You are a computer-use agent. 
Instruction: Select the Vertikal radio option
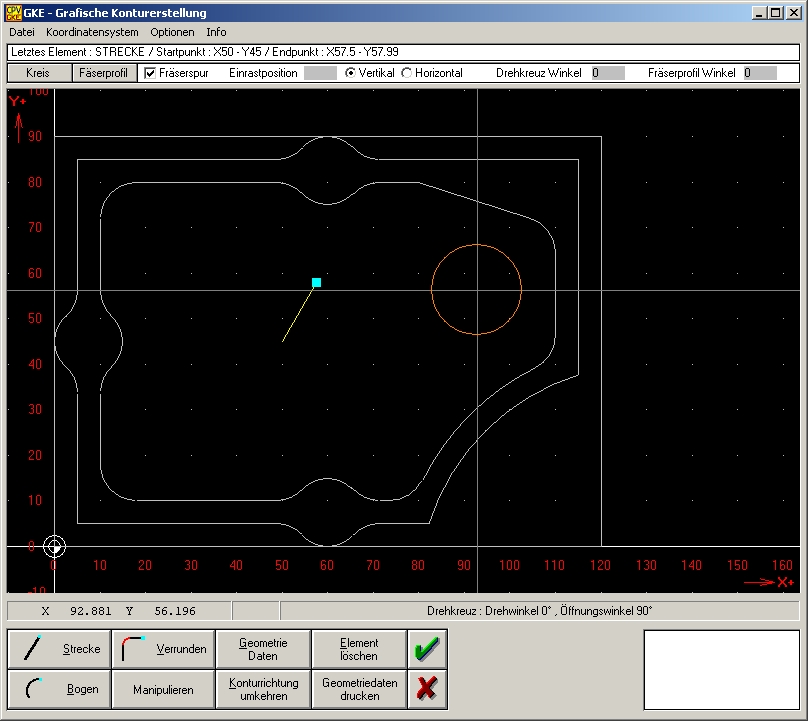click(x=350, y=73)
